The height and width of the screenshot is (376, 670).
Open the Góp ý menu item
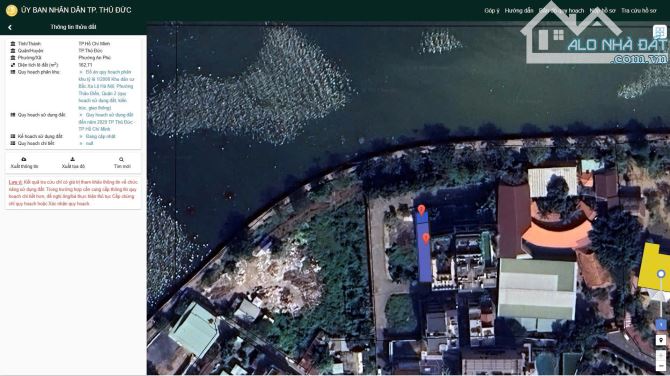(x=492, y=10)
